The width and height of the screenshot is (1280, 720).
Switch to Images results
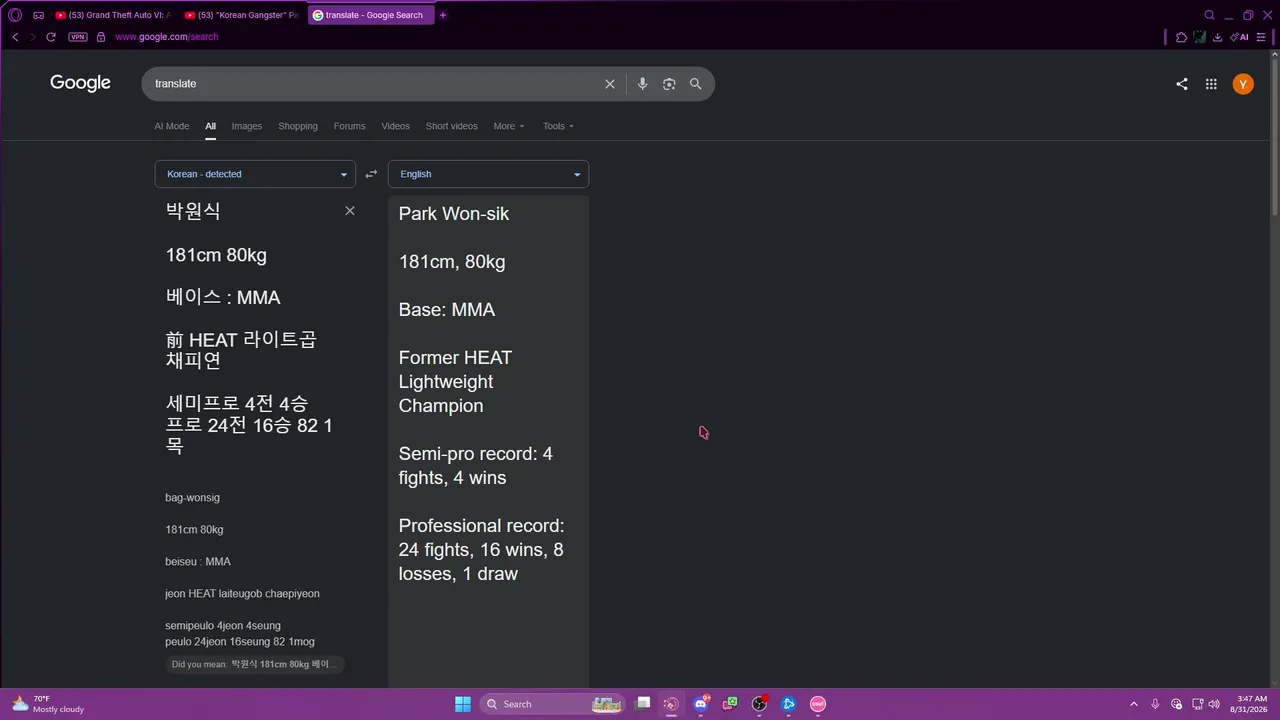coord(247,126)
